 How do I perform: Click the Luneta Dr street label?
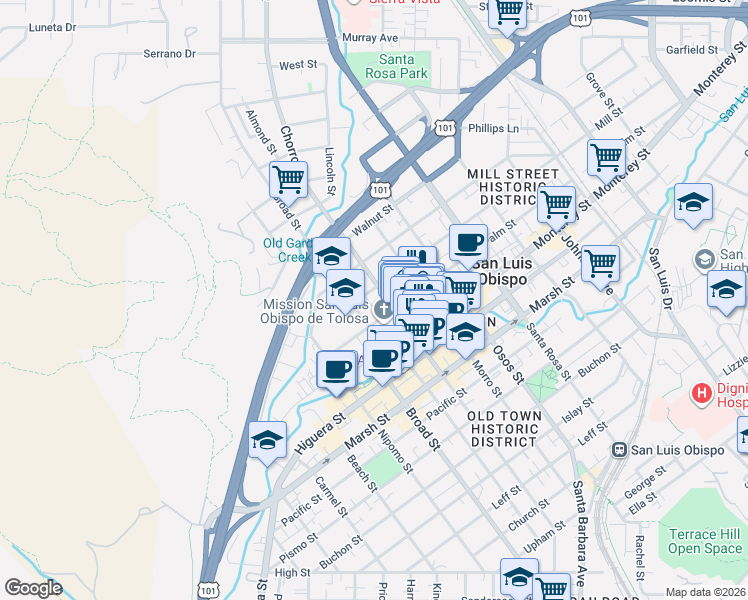pos(52,27)
